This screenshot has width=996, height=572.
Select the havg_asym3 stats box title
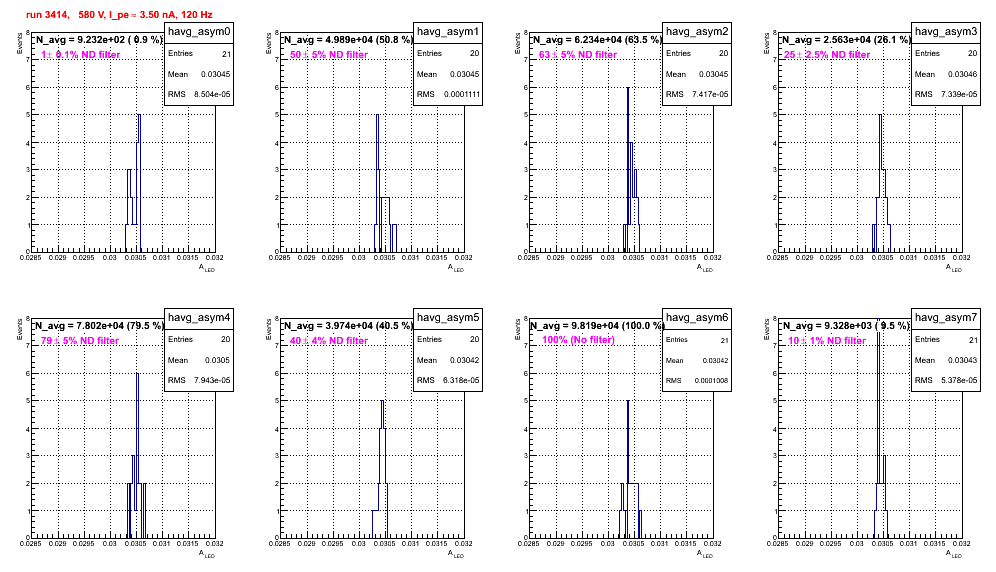tap(946, 32)
